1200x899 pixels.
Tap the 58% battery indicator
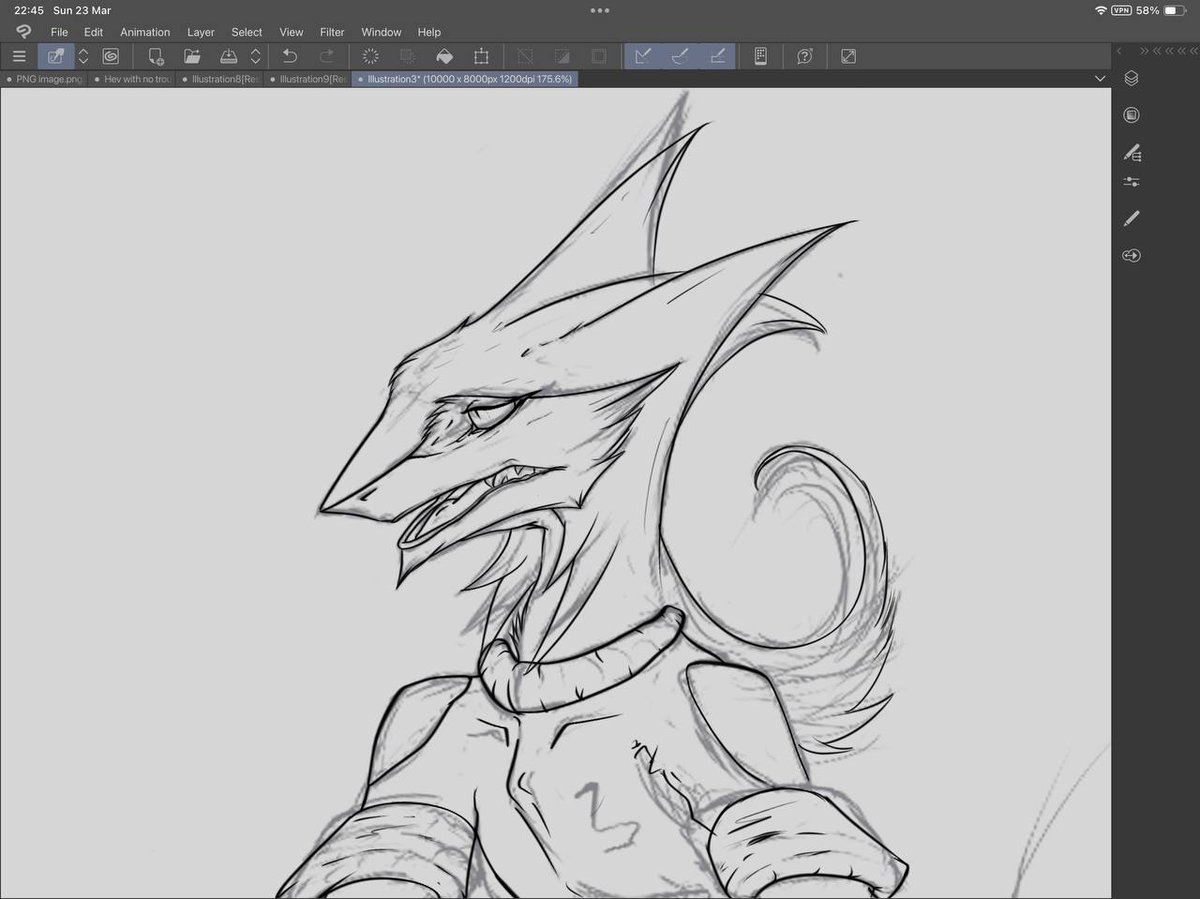pos(1161,10)
